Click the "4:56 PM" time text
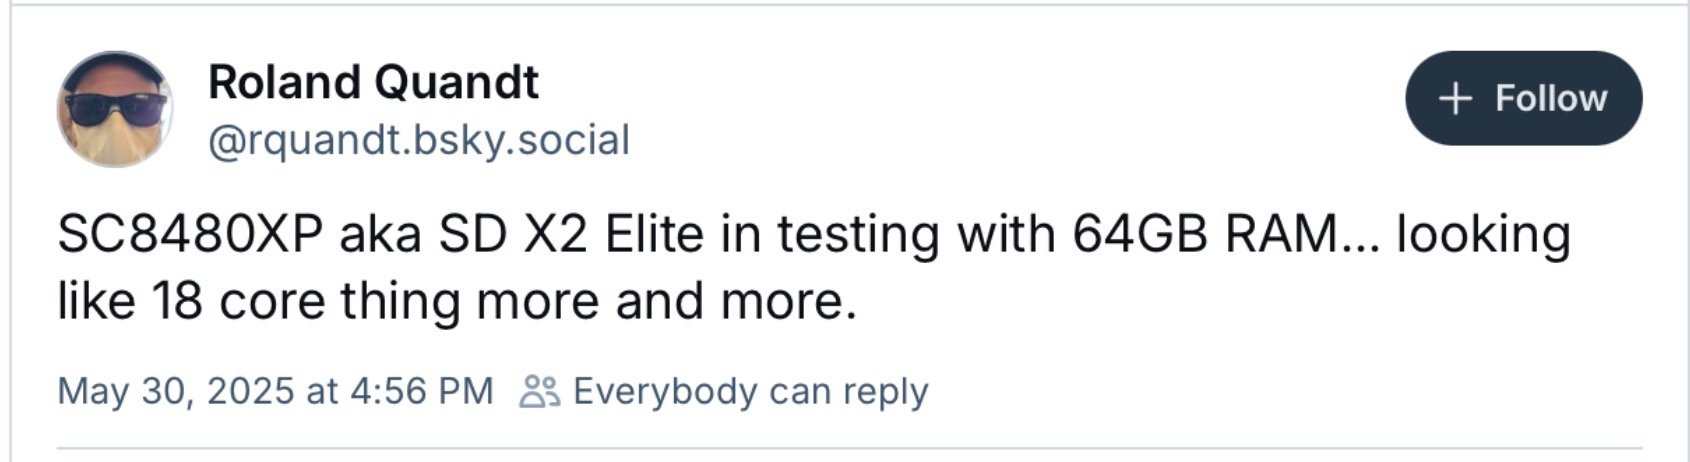1690x462 pixels. click(x=422, y=391)
